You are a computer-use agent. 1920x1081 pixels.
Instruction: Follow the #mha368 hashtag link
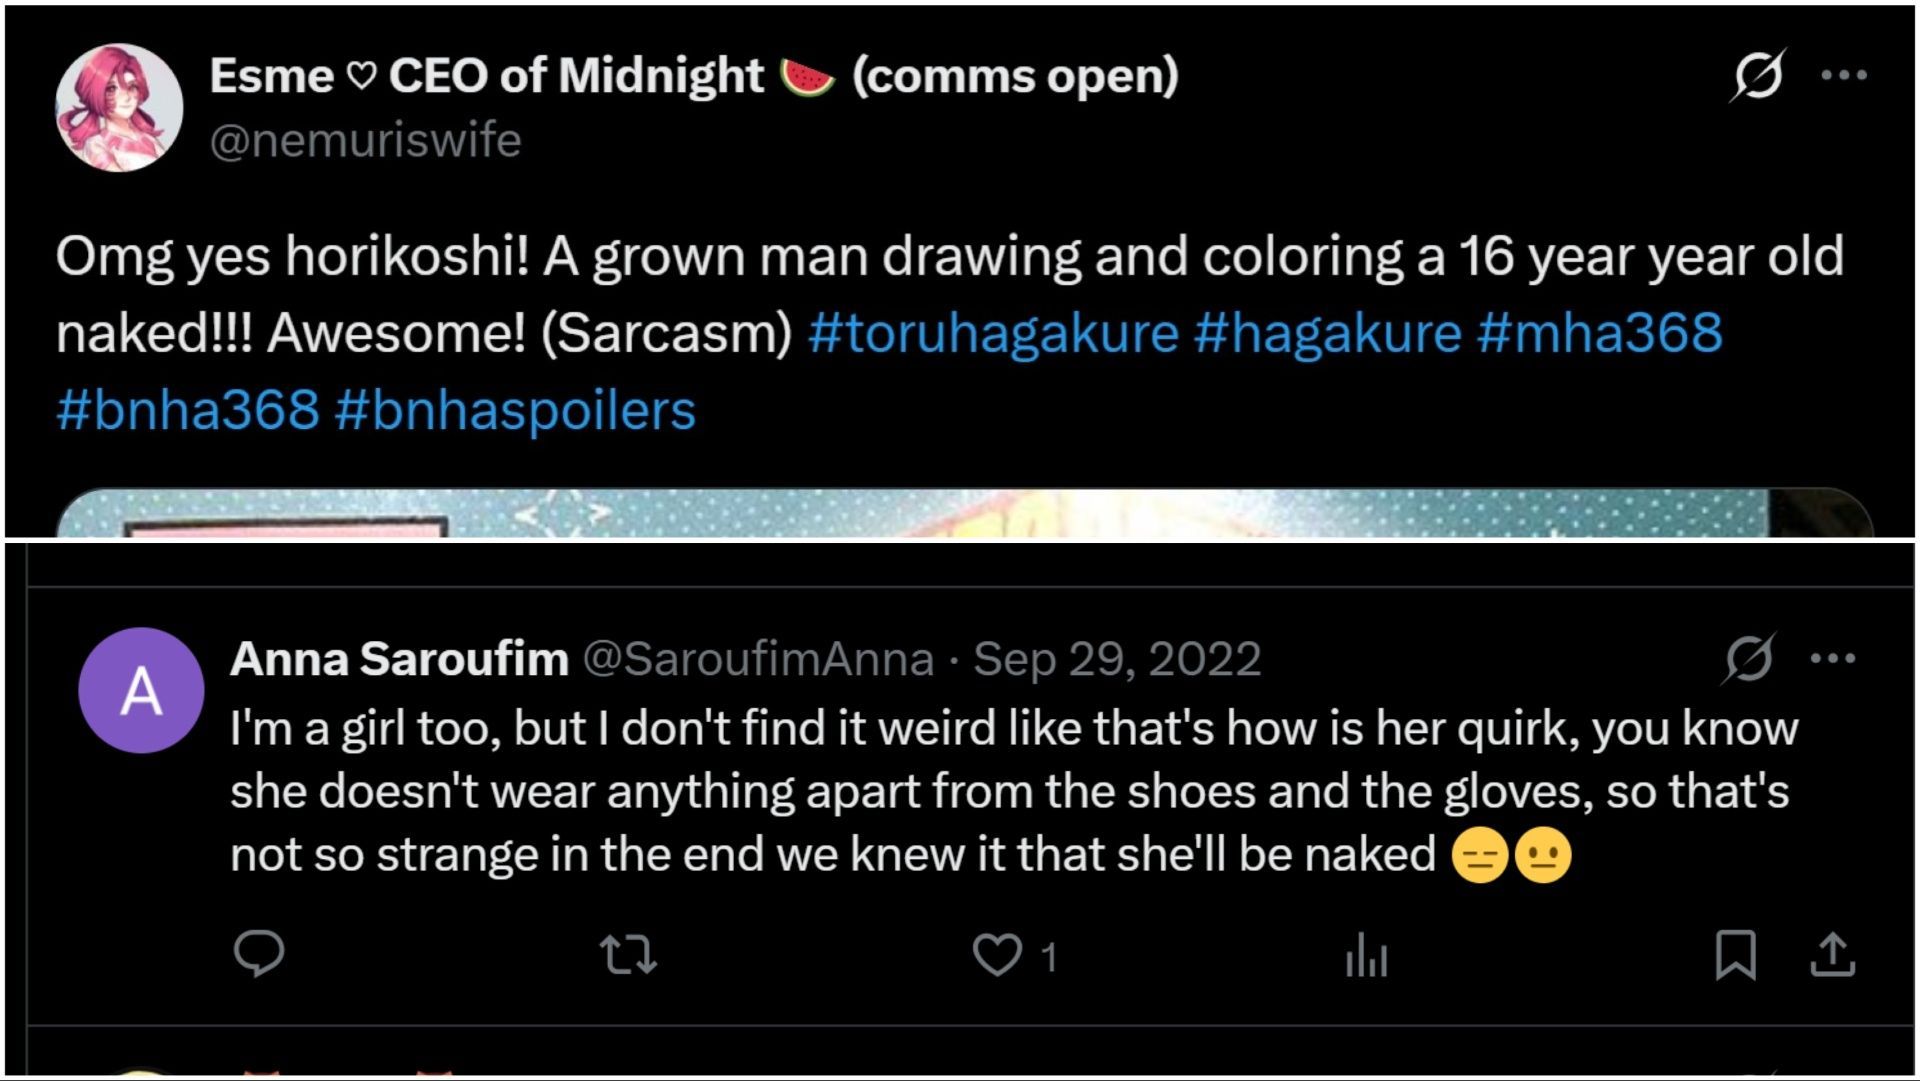coord(1599,333)
